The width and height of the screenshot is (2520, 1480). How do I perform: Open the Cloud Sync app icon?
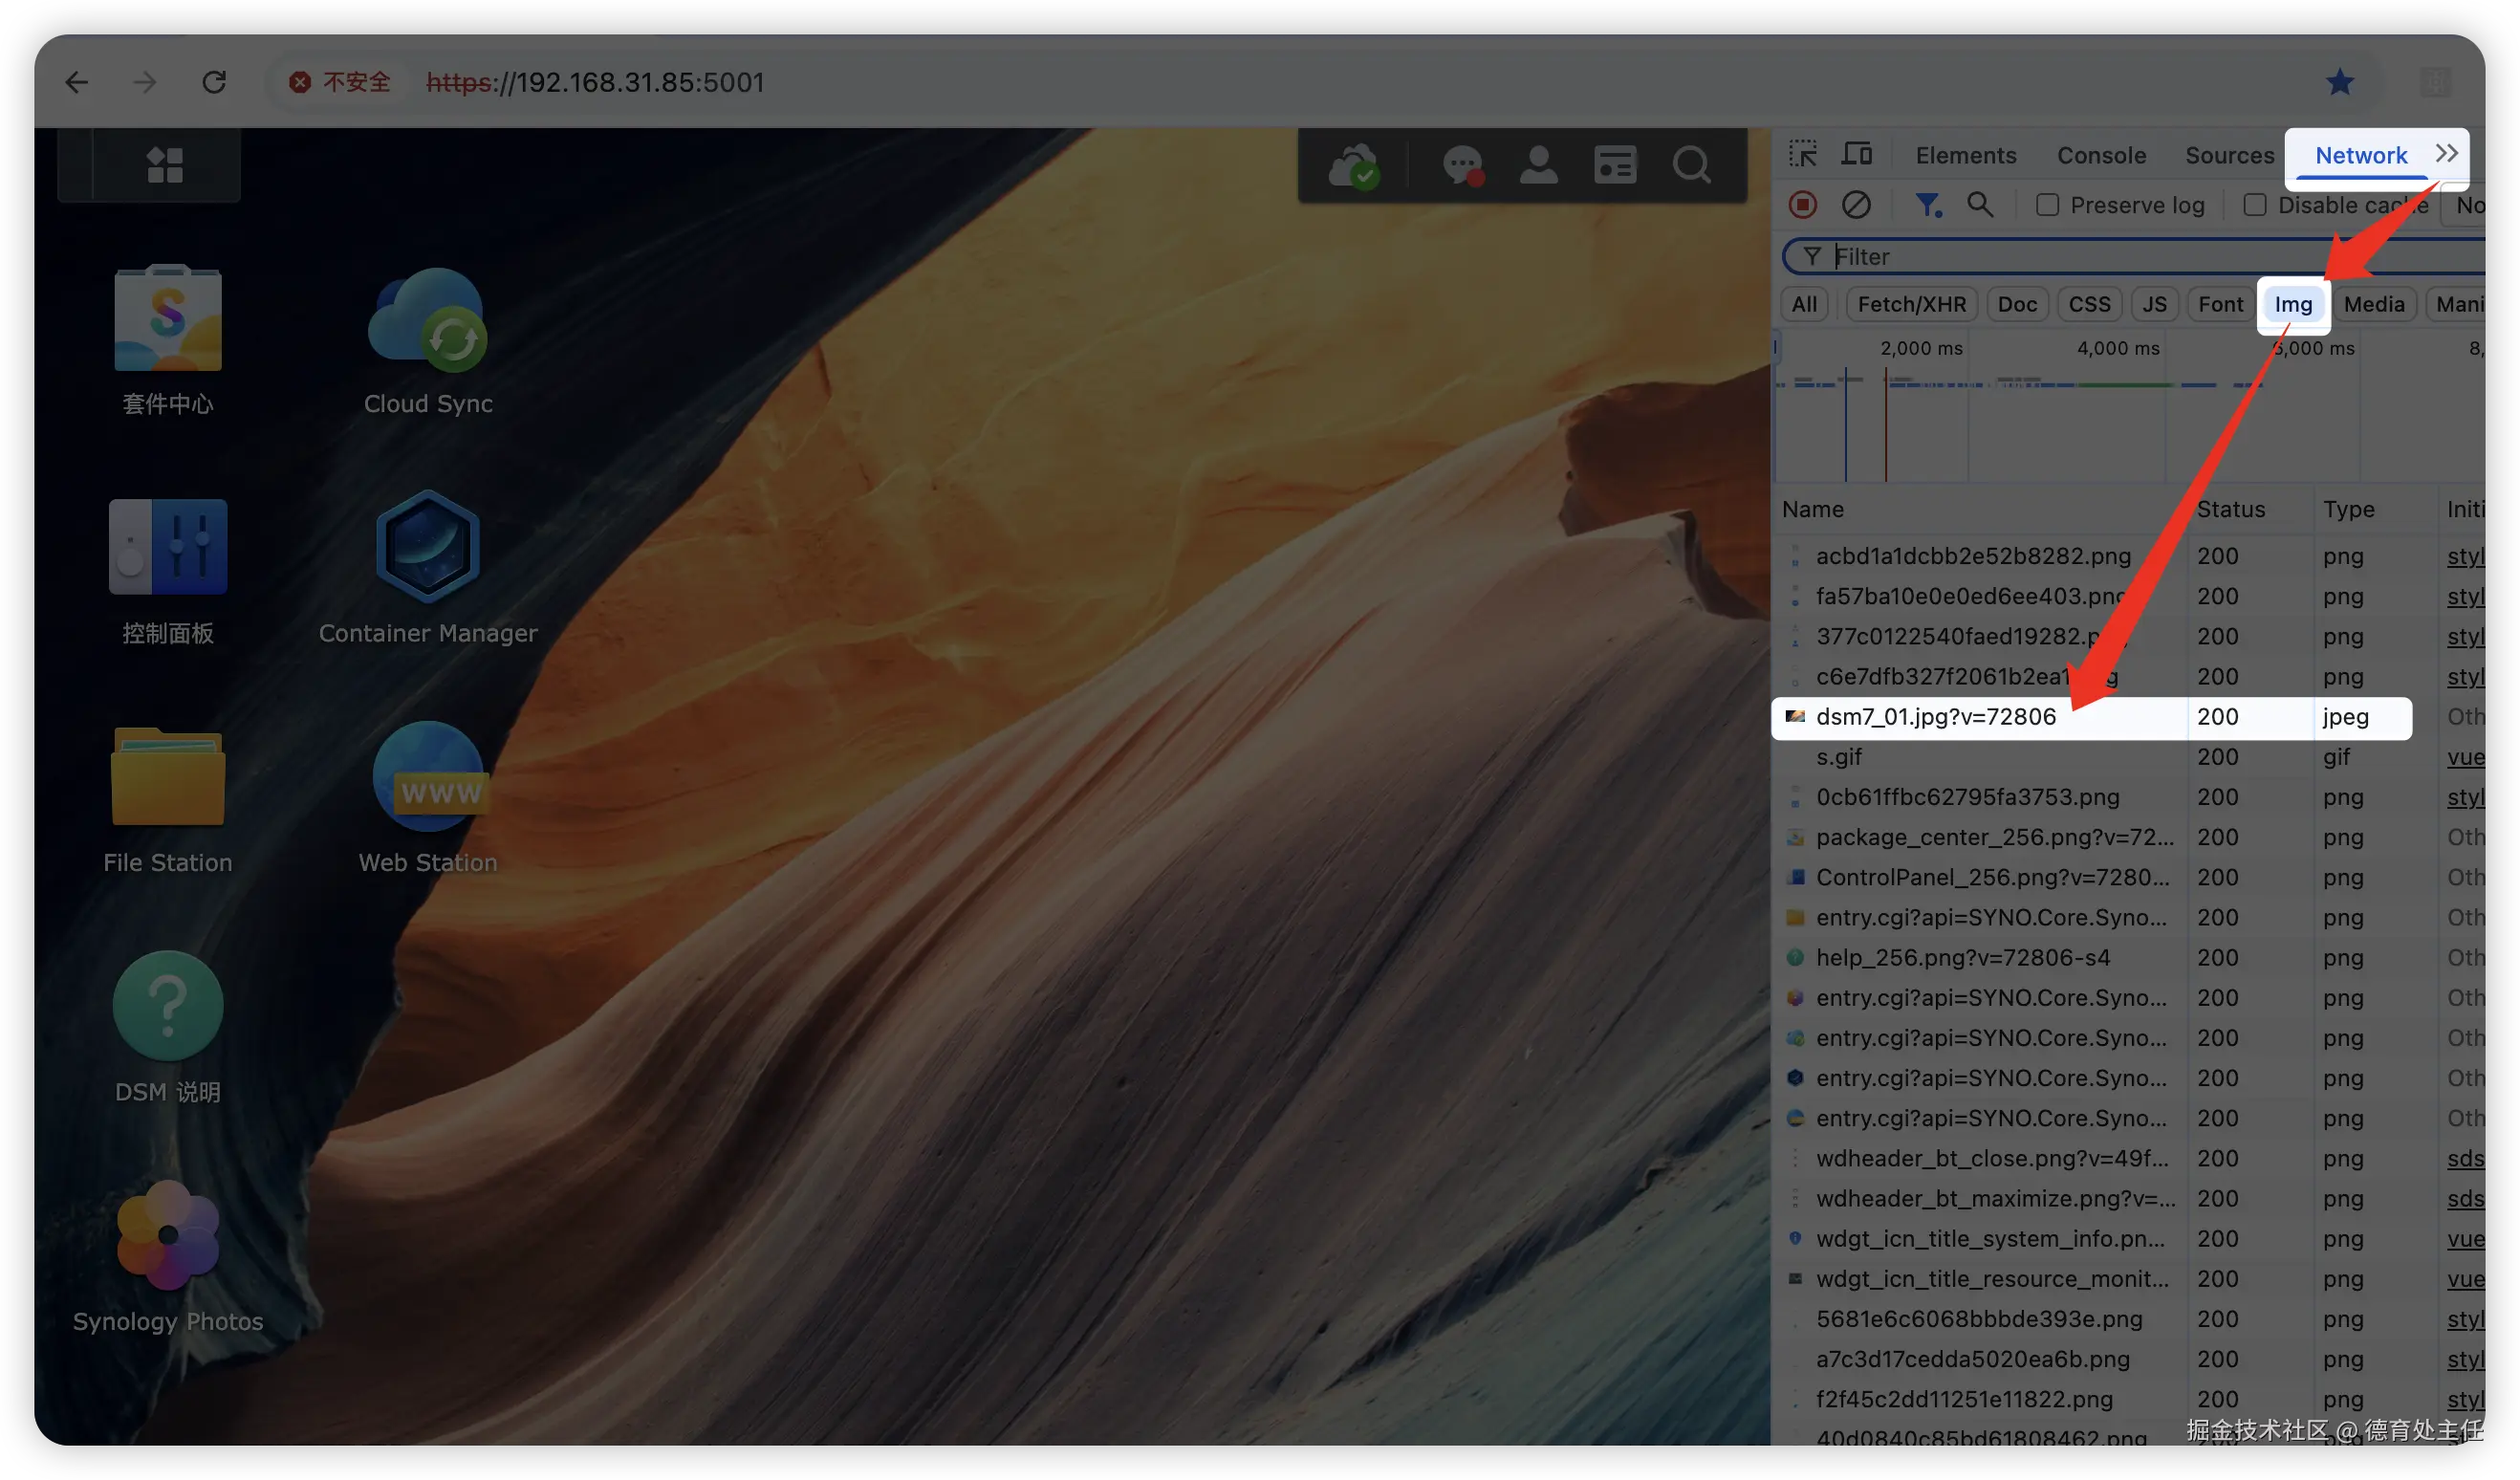coord(428,320)
